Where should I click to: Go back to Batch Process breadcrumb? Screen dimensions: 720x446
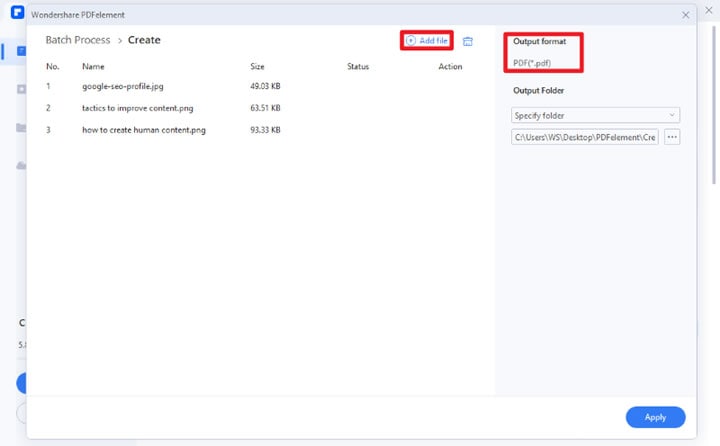pos(78,40)
